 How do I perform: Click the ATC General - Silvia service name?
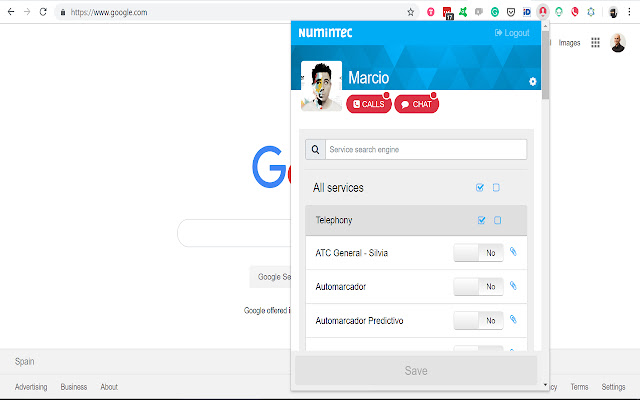(x=351, y=253)
